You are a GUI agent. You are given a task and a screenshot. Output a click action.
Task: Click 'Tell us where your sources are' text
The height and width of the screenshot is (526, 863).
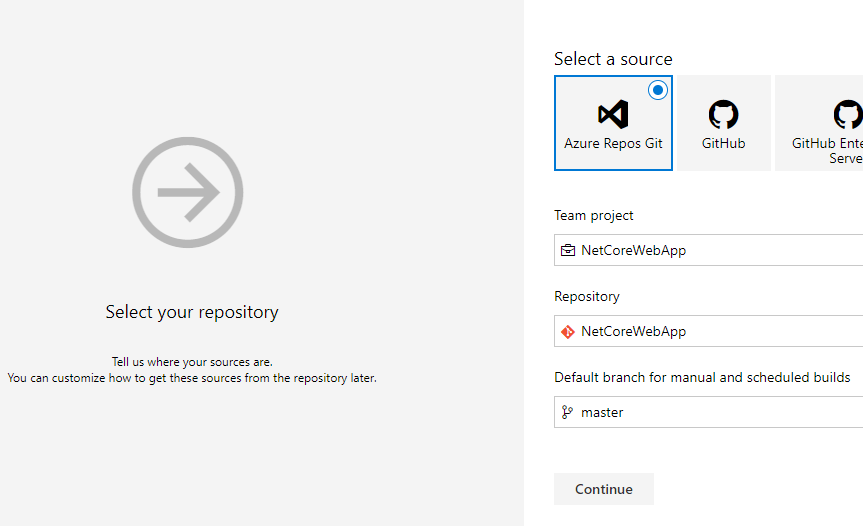192,361
